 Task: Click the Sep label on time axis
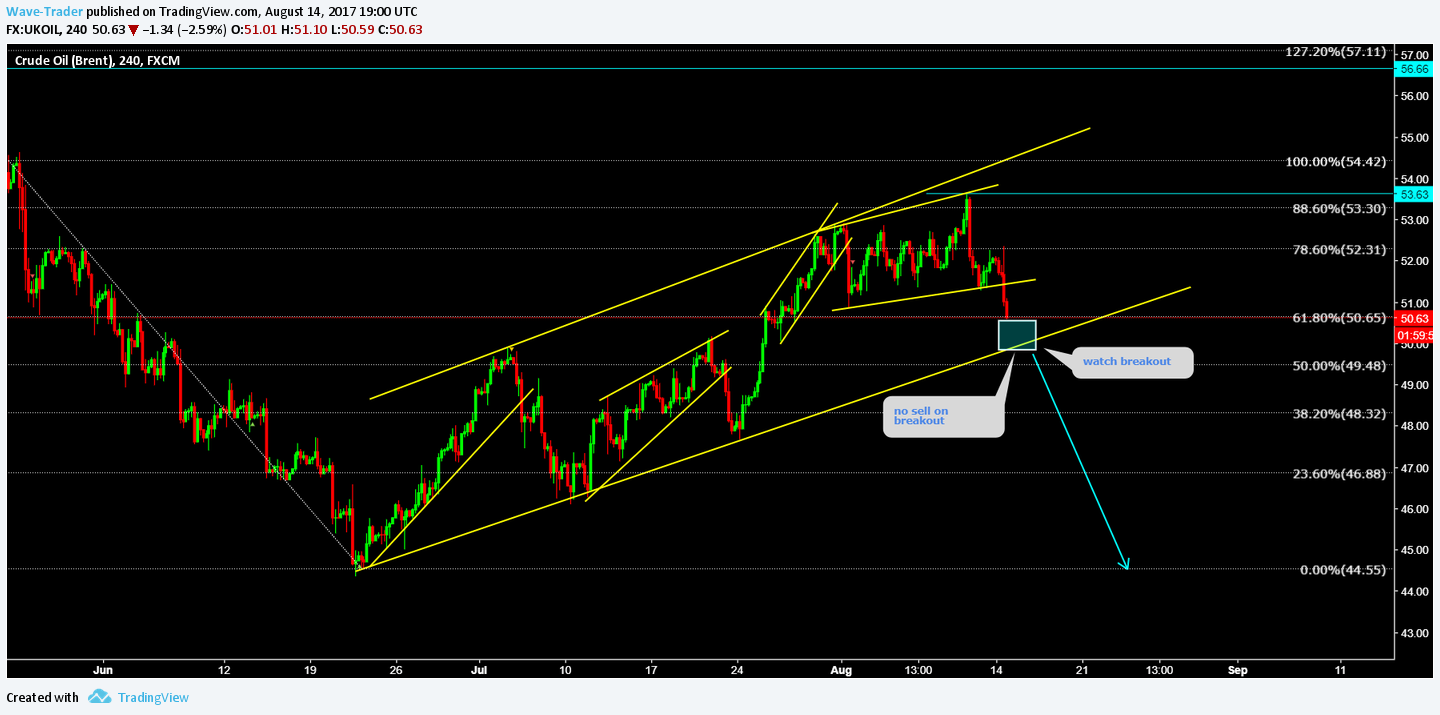pyautogui.click(x=1237, y=669)
